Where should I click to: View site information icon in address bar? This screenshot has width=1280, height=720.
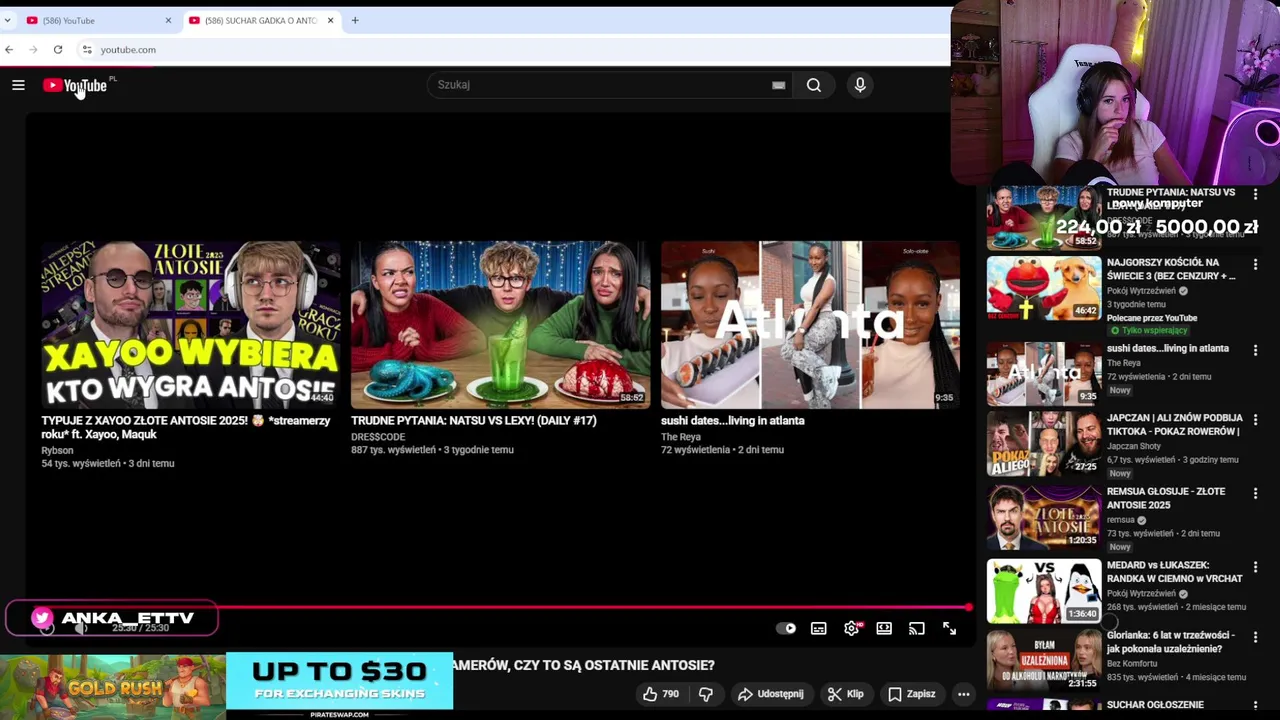point(87,49)
